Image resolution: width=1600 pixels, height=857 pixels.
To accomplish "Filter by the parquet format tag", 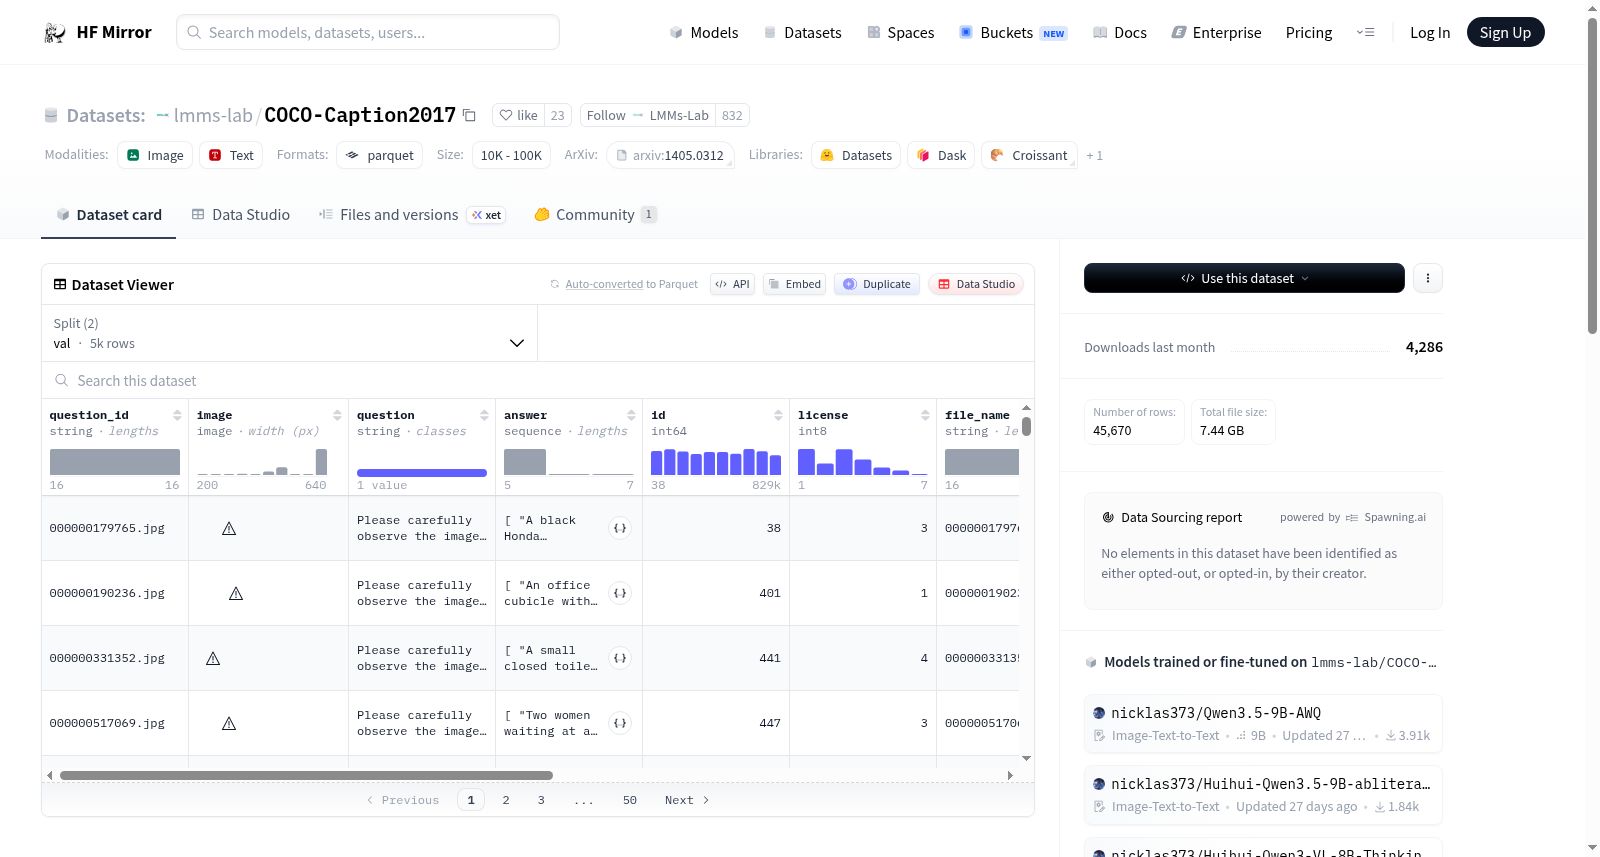I will pyautogui.click(x=380, y=155).
